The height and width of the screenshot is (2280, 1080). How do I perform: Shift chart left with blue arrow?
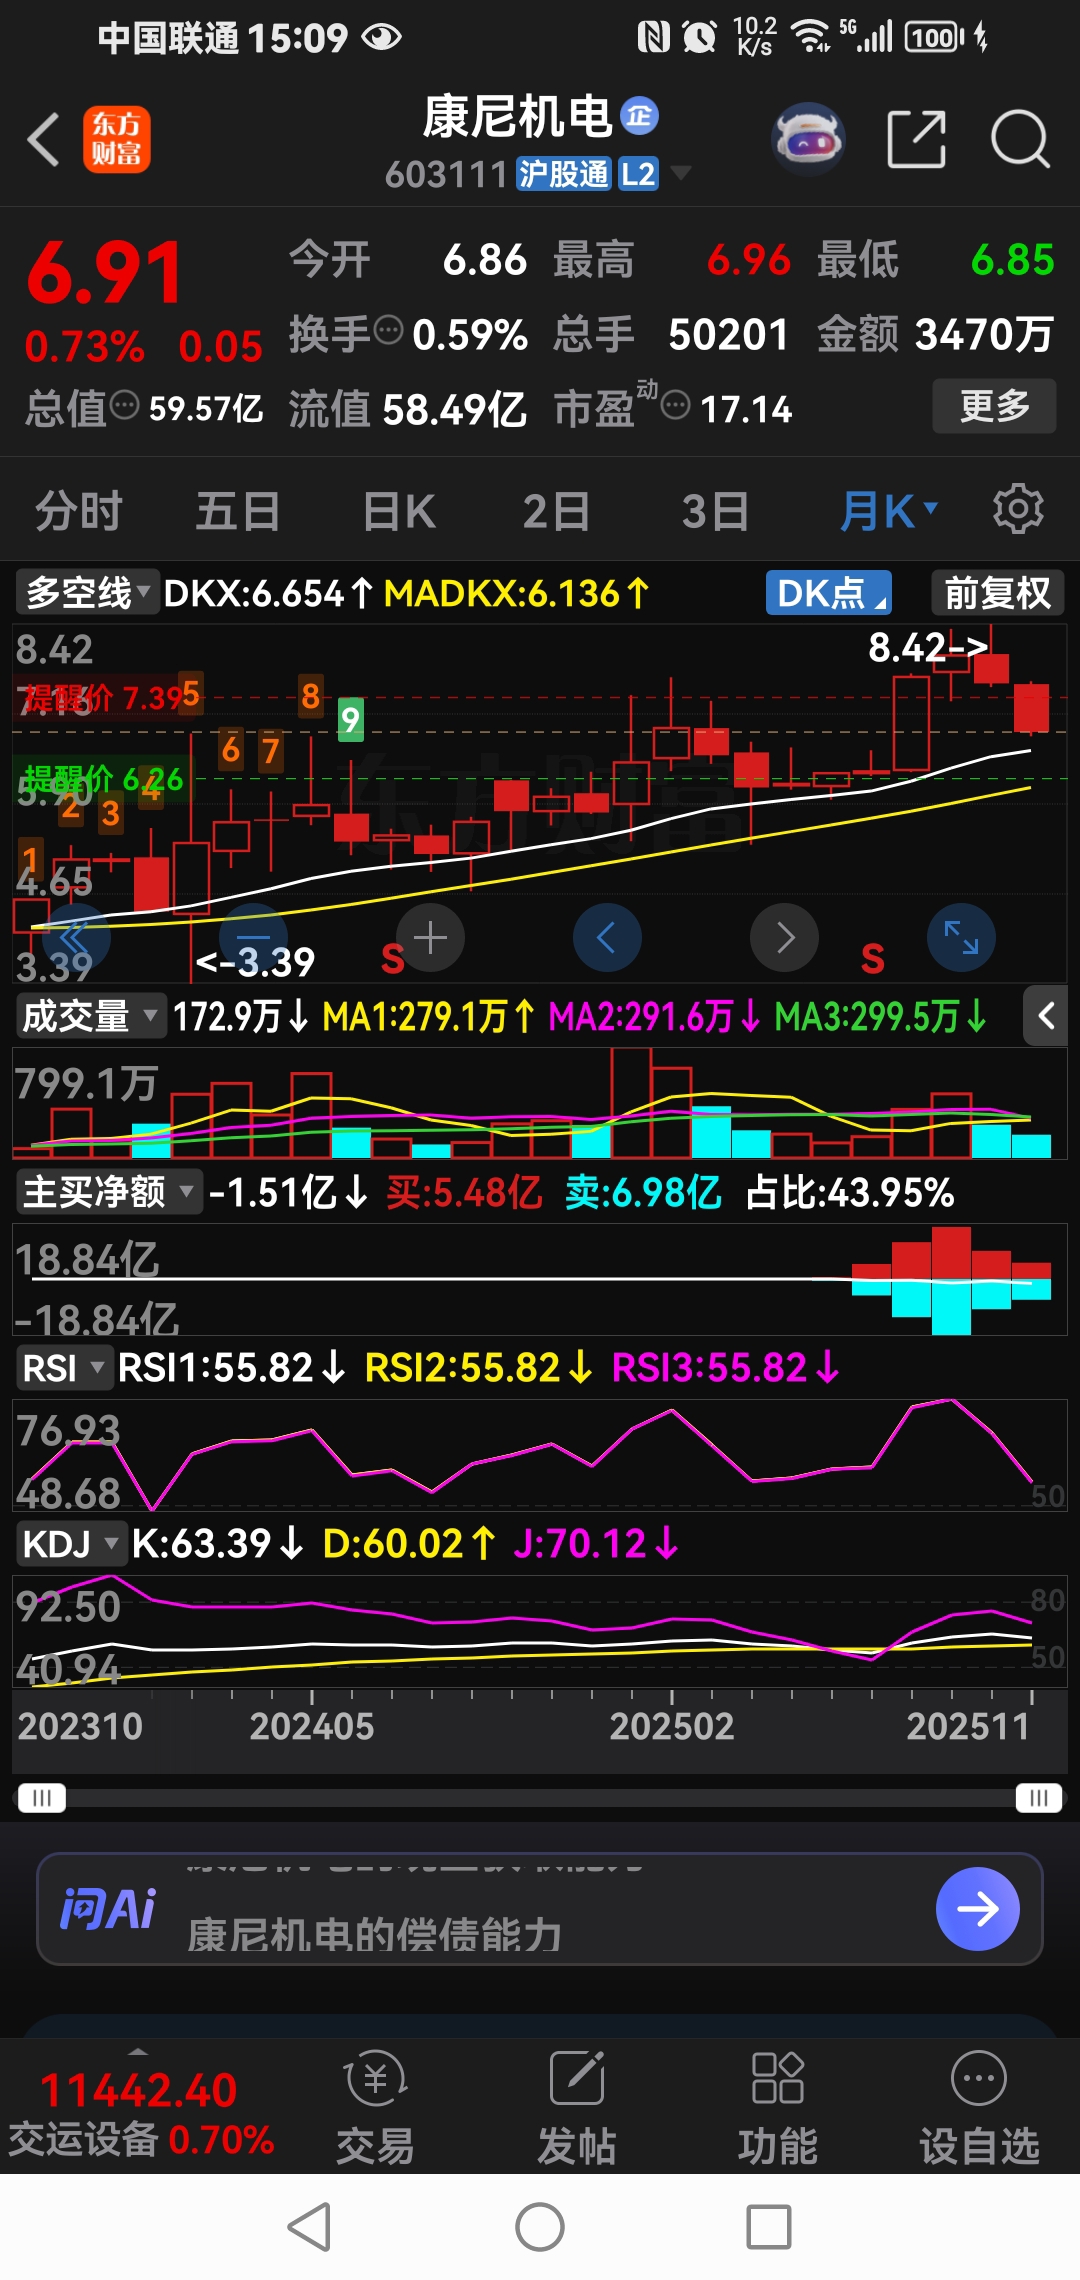click(x=607, y=938)
